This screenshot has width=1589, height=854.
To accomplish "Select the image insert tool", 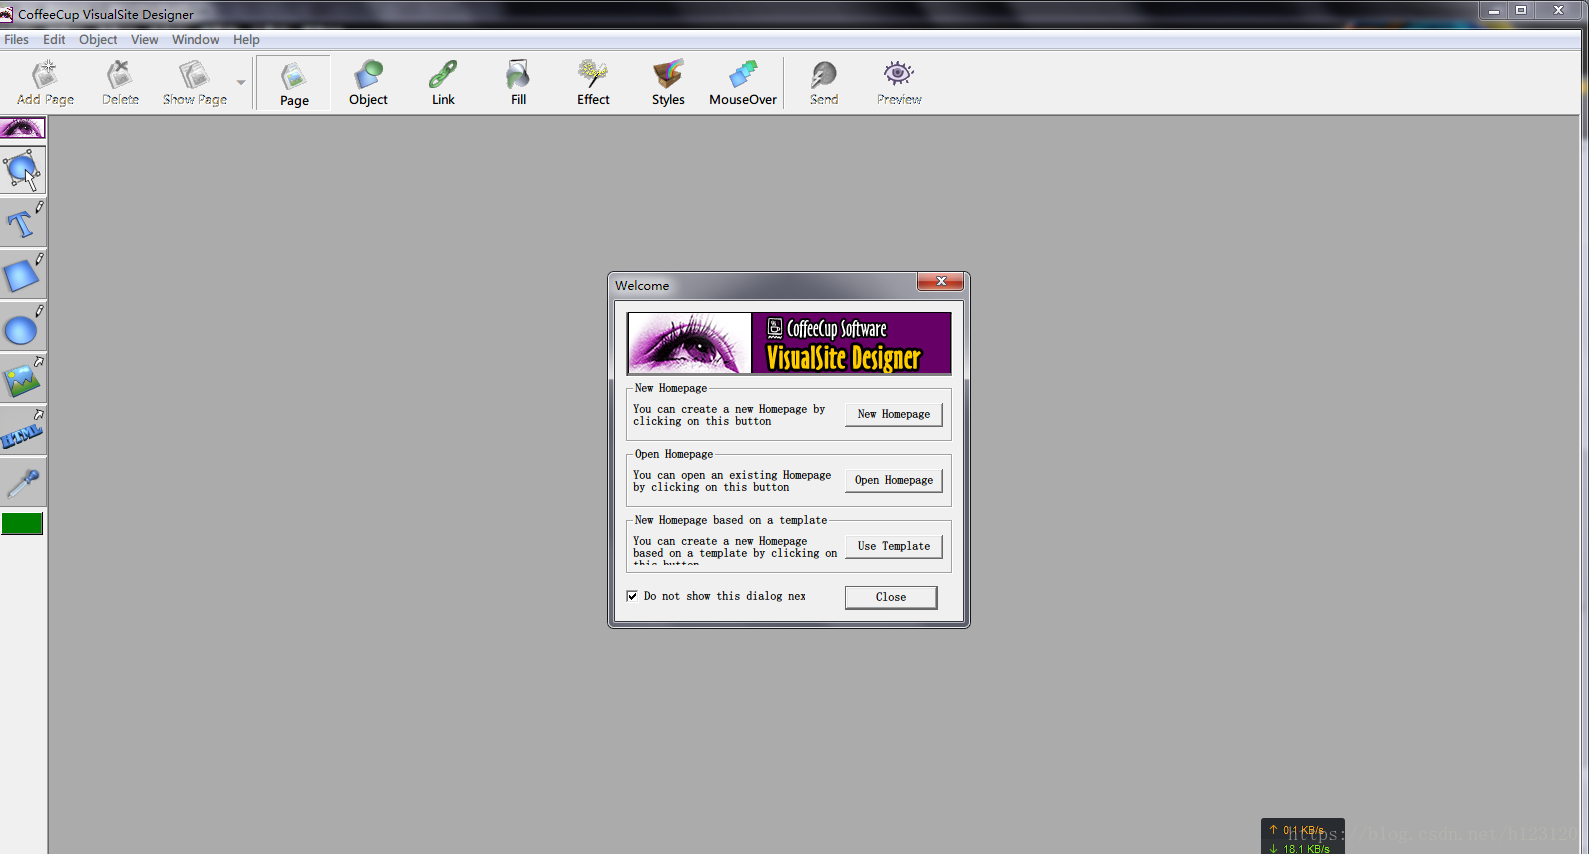I will pyautogui.click(x=22, y=378).
